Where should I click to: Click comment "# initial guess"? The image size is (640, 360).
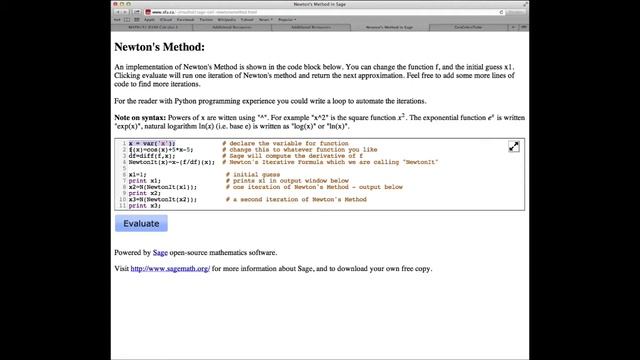pyautogui.click(x=253, y=174)
